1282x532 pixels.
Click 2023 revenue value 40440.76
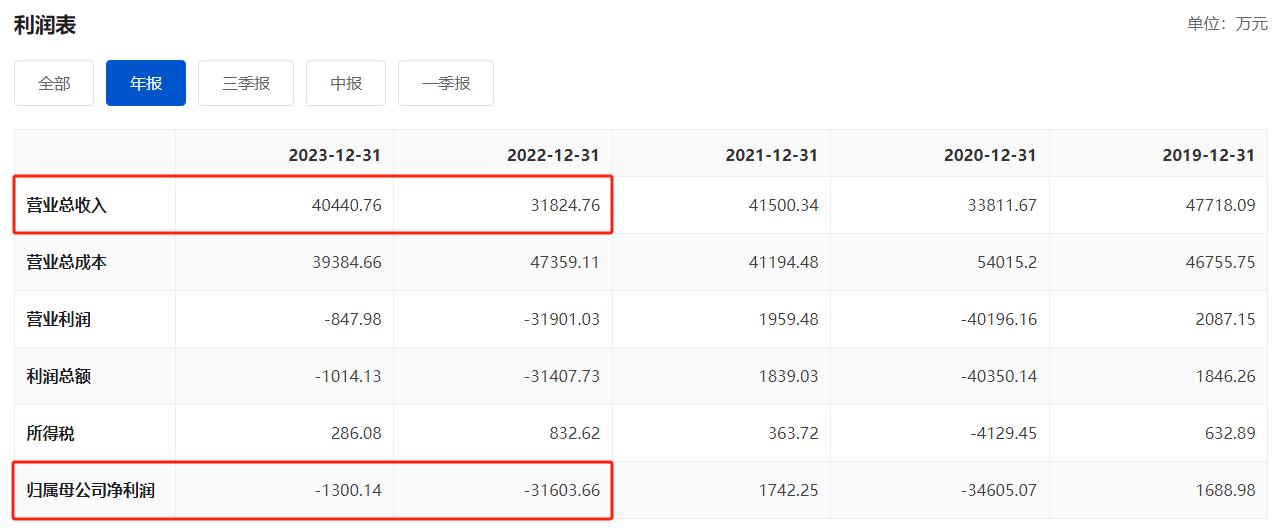pos(347,206)
